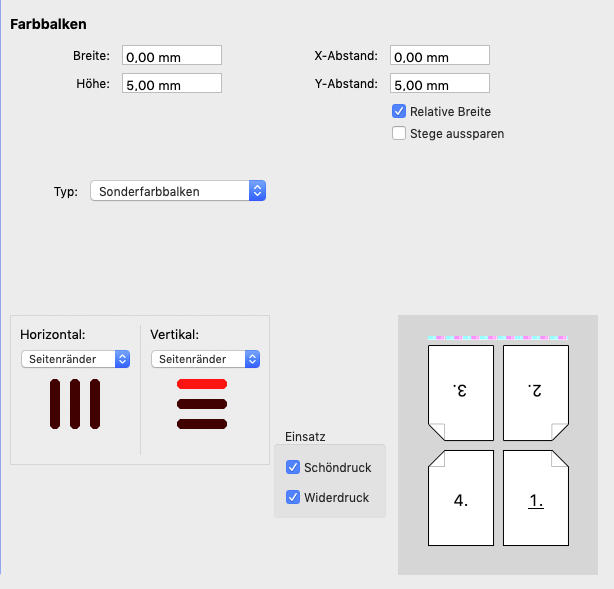Select the bottom horizontal bar icon
Screen dimensions: 614x589
(202, 424)
